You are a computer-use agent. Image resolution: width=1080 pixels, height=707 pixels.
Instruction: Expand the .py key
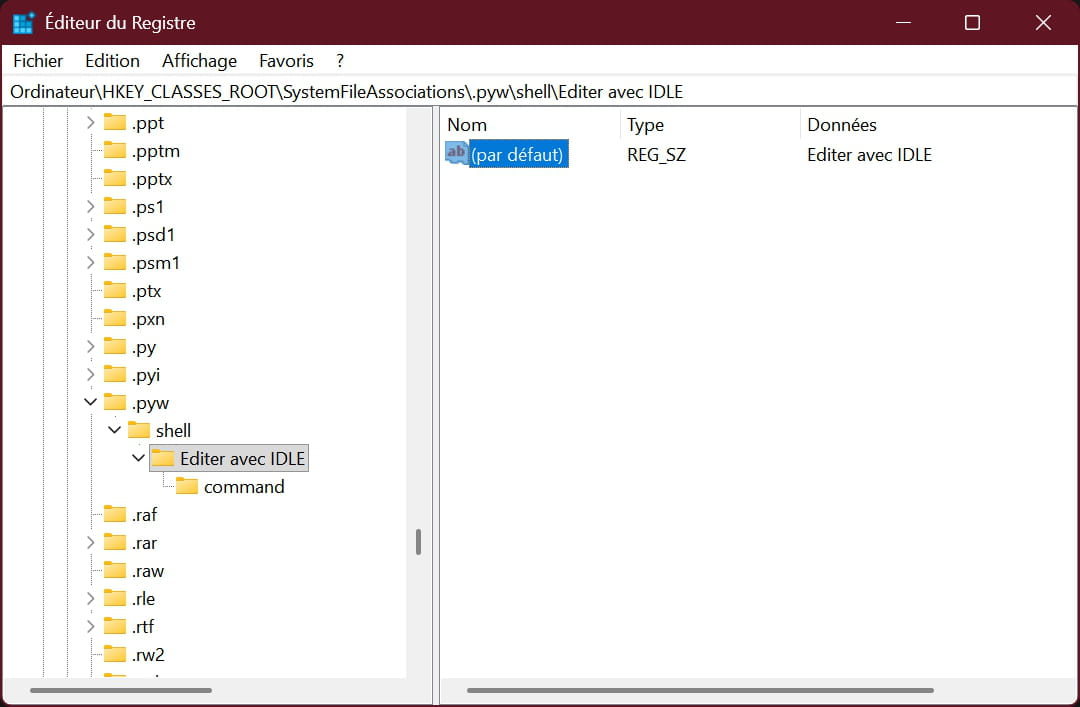point(90,347)
